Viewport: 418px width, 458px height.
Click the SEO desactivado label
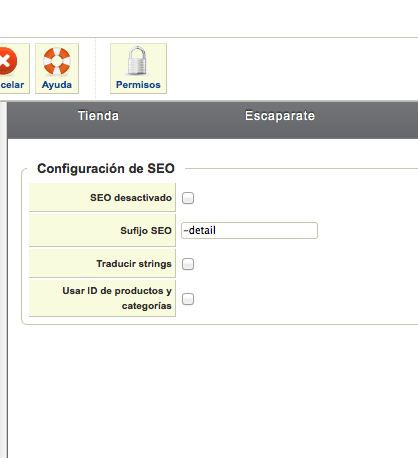tap(131, 198)
